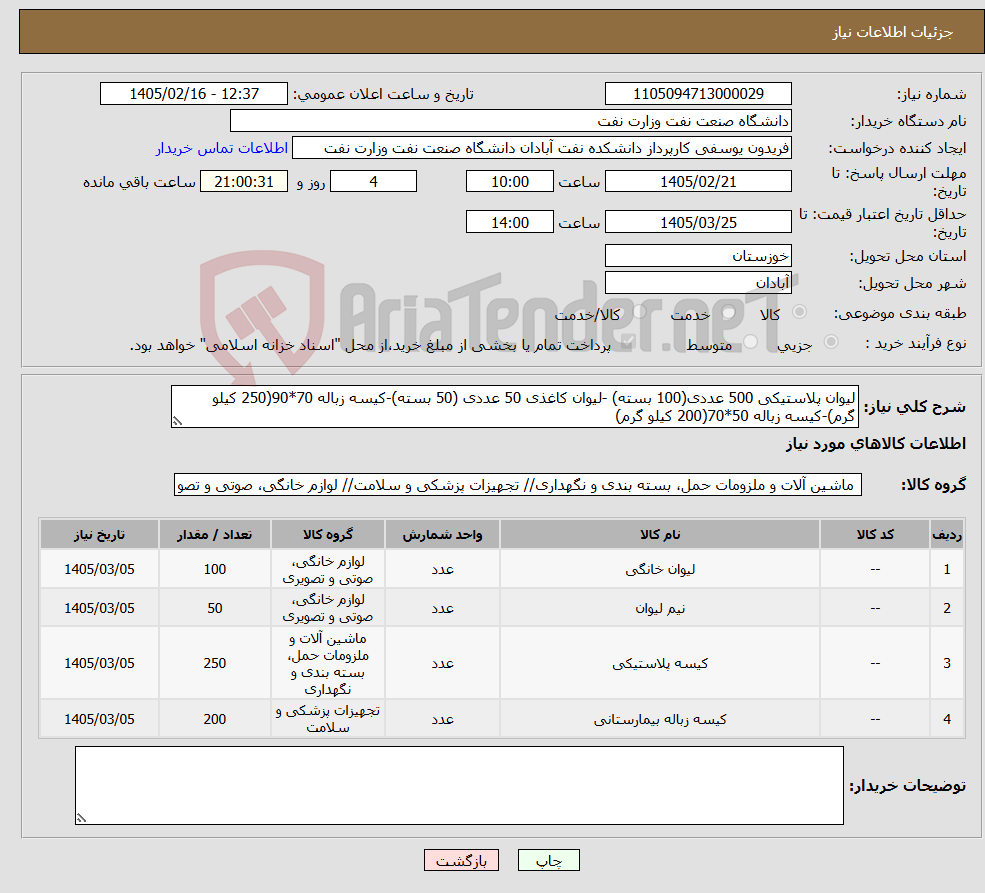The width and height of the screenshot is (985, 893).
Task: Click the buyer organization name field
Action: click(511, 121)
